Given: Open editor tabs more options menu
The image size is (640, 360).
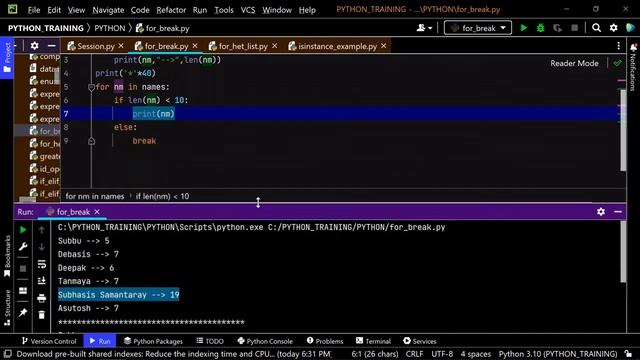Looking at the screenshot, I should pyautogui.click(x=618, y=46).
